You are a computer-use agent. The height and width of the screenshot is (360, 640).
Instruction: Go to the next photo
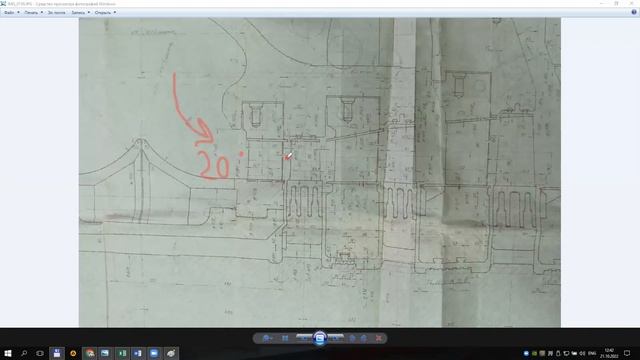pyautogui.click(x=336, y=338)
